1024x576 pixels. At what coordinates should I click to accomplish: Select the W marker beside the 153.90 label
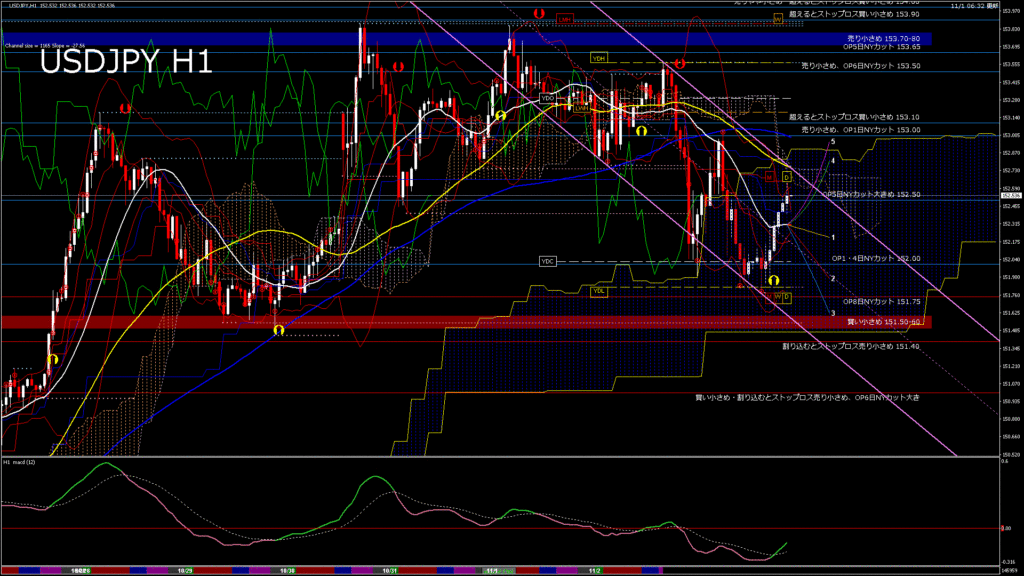click(x=777, y=18)
